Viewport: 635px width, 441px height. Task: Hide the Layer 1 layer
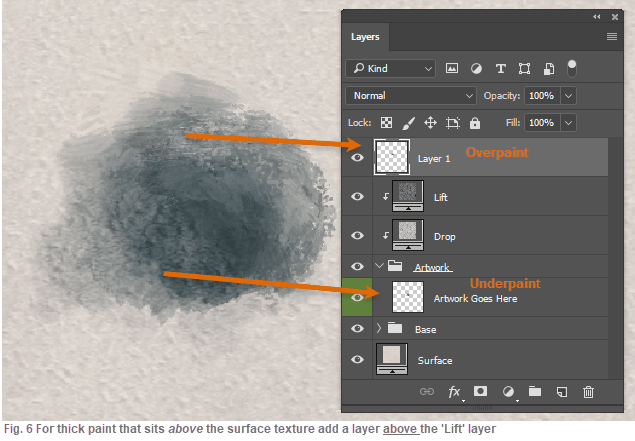(x=357, y=157)
